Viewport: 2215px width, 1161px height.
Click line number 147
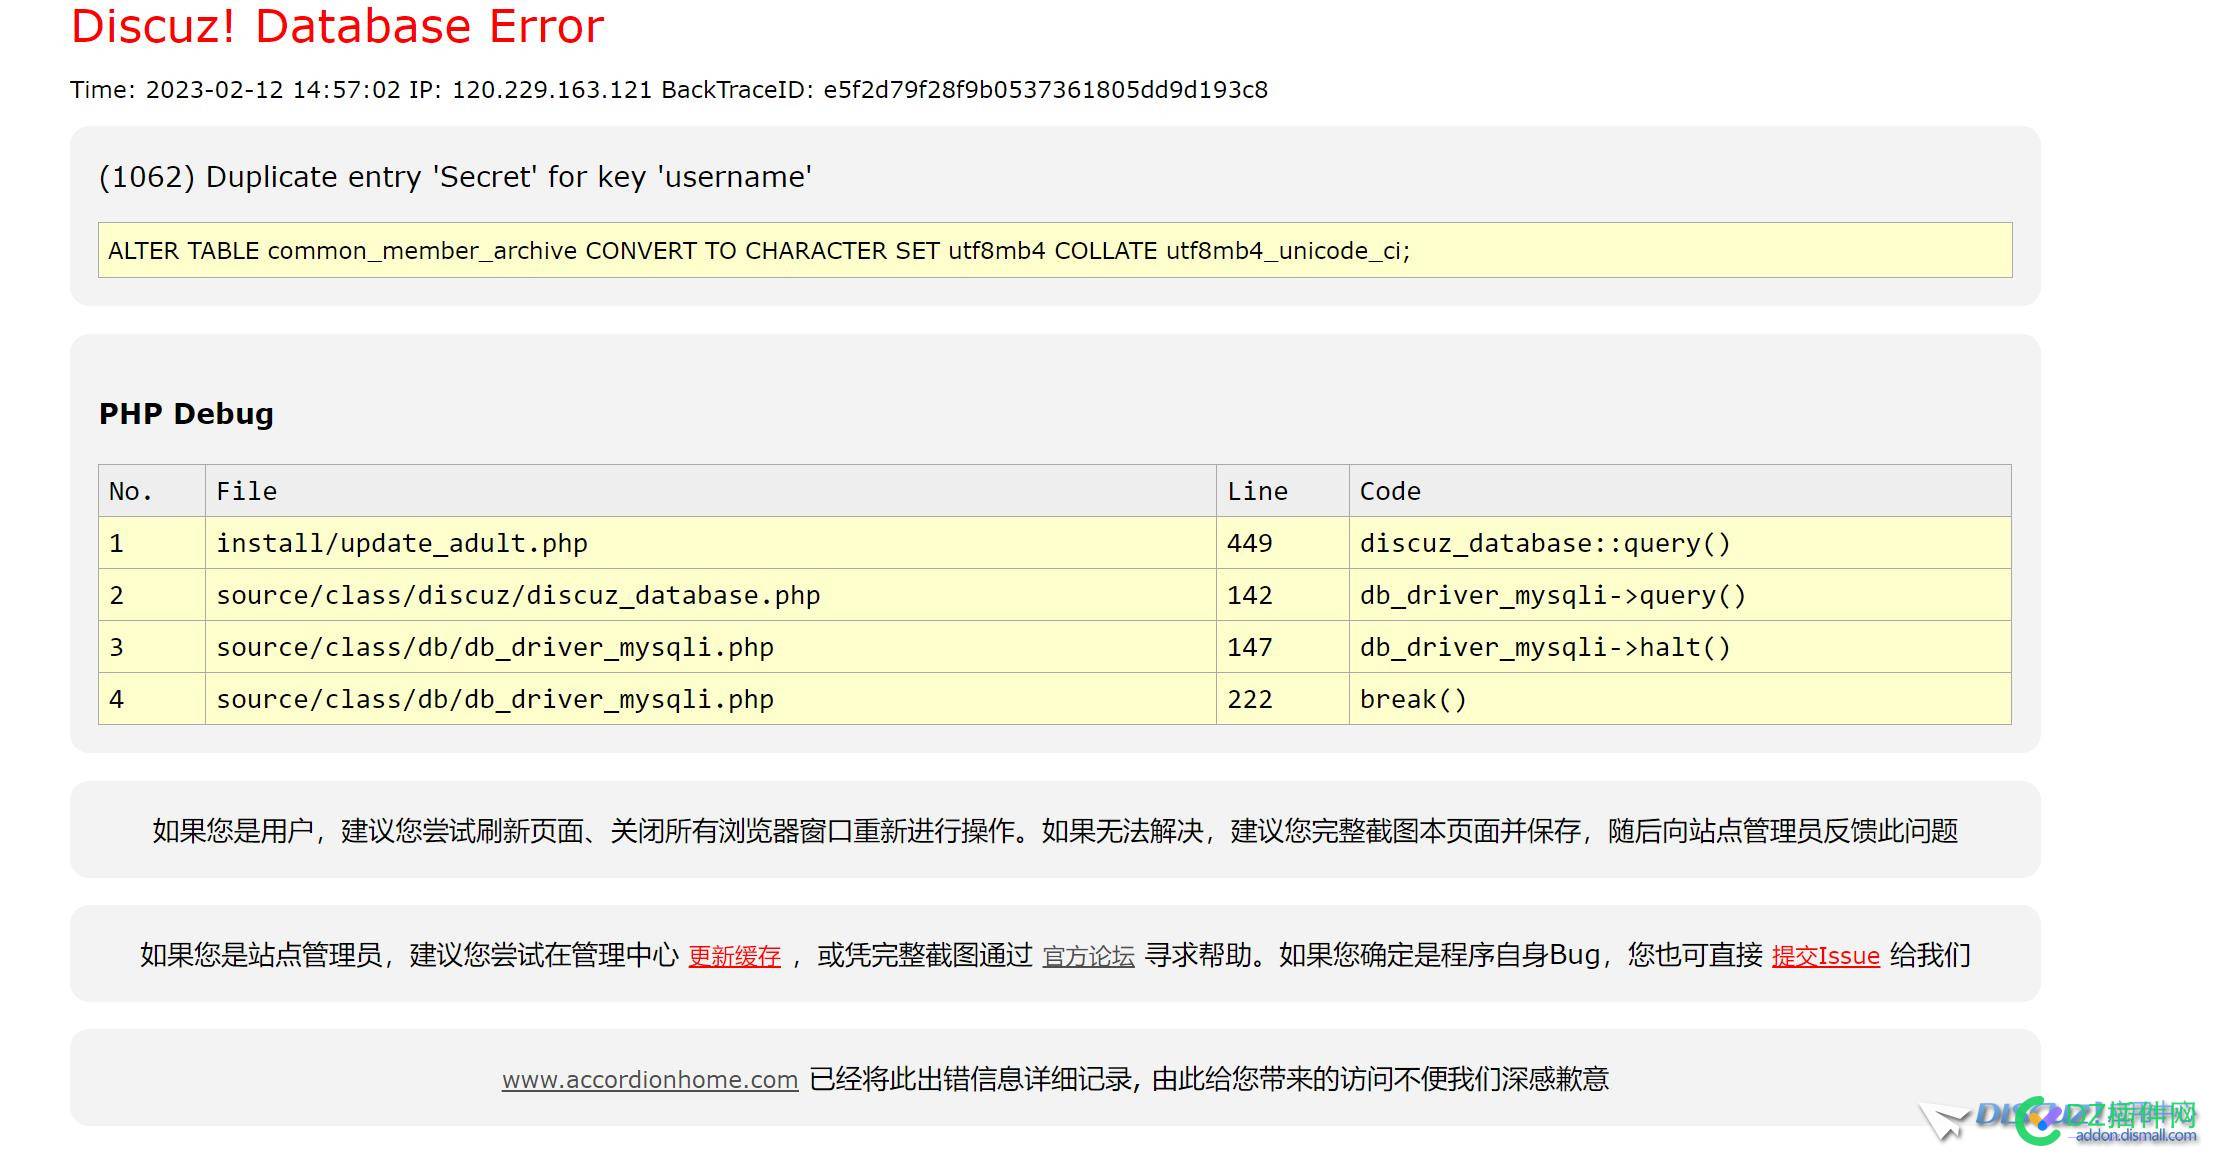coord(1283,647)
